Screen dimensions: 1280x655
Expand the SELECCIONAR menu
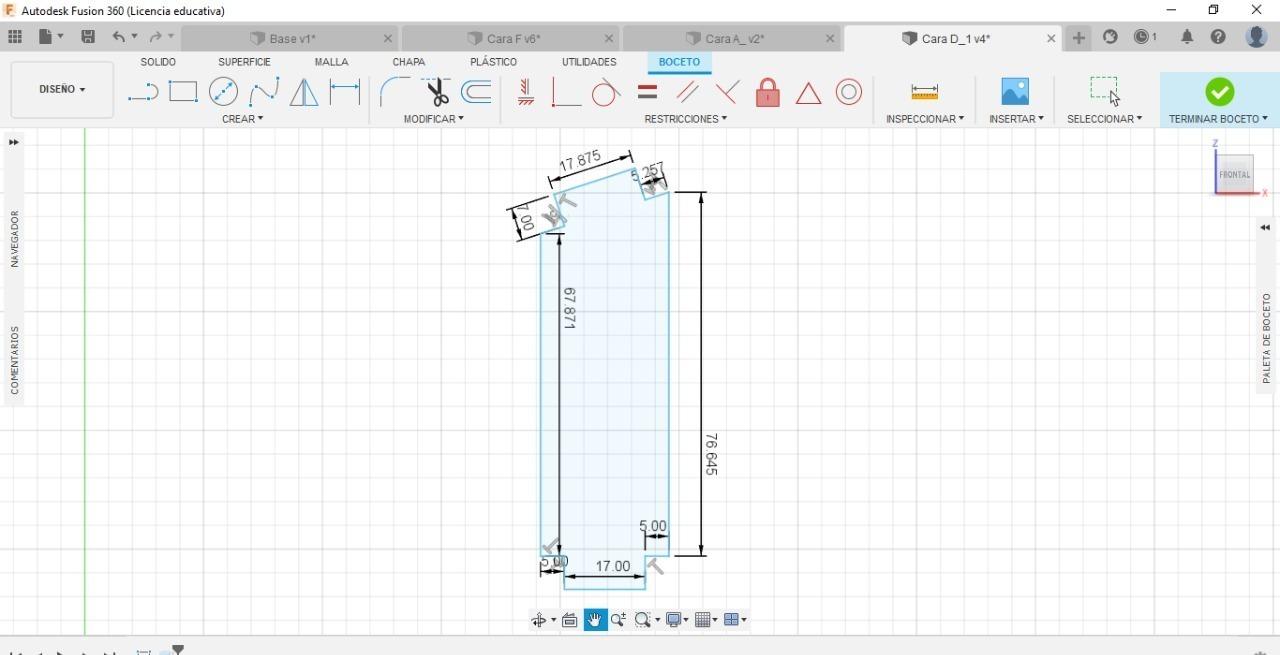(1104, 119)
